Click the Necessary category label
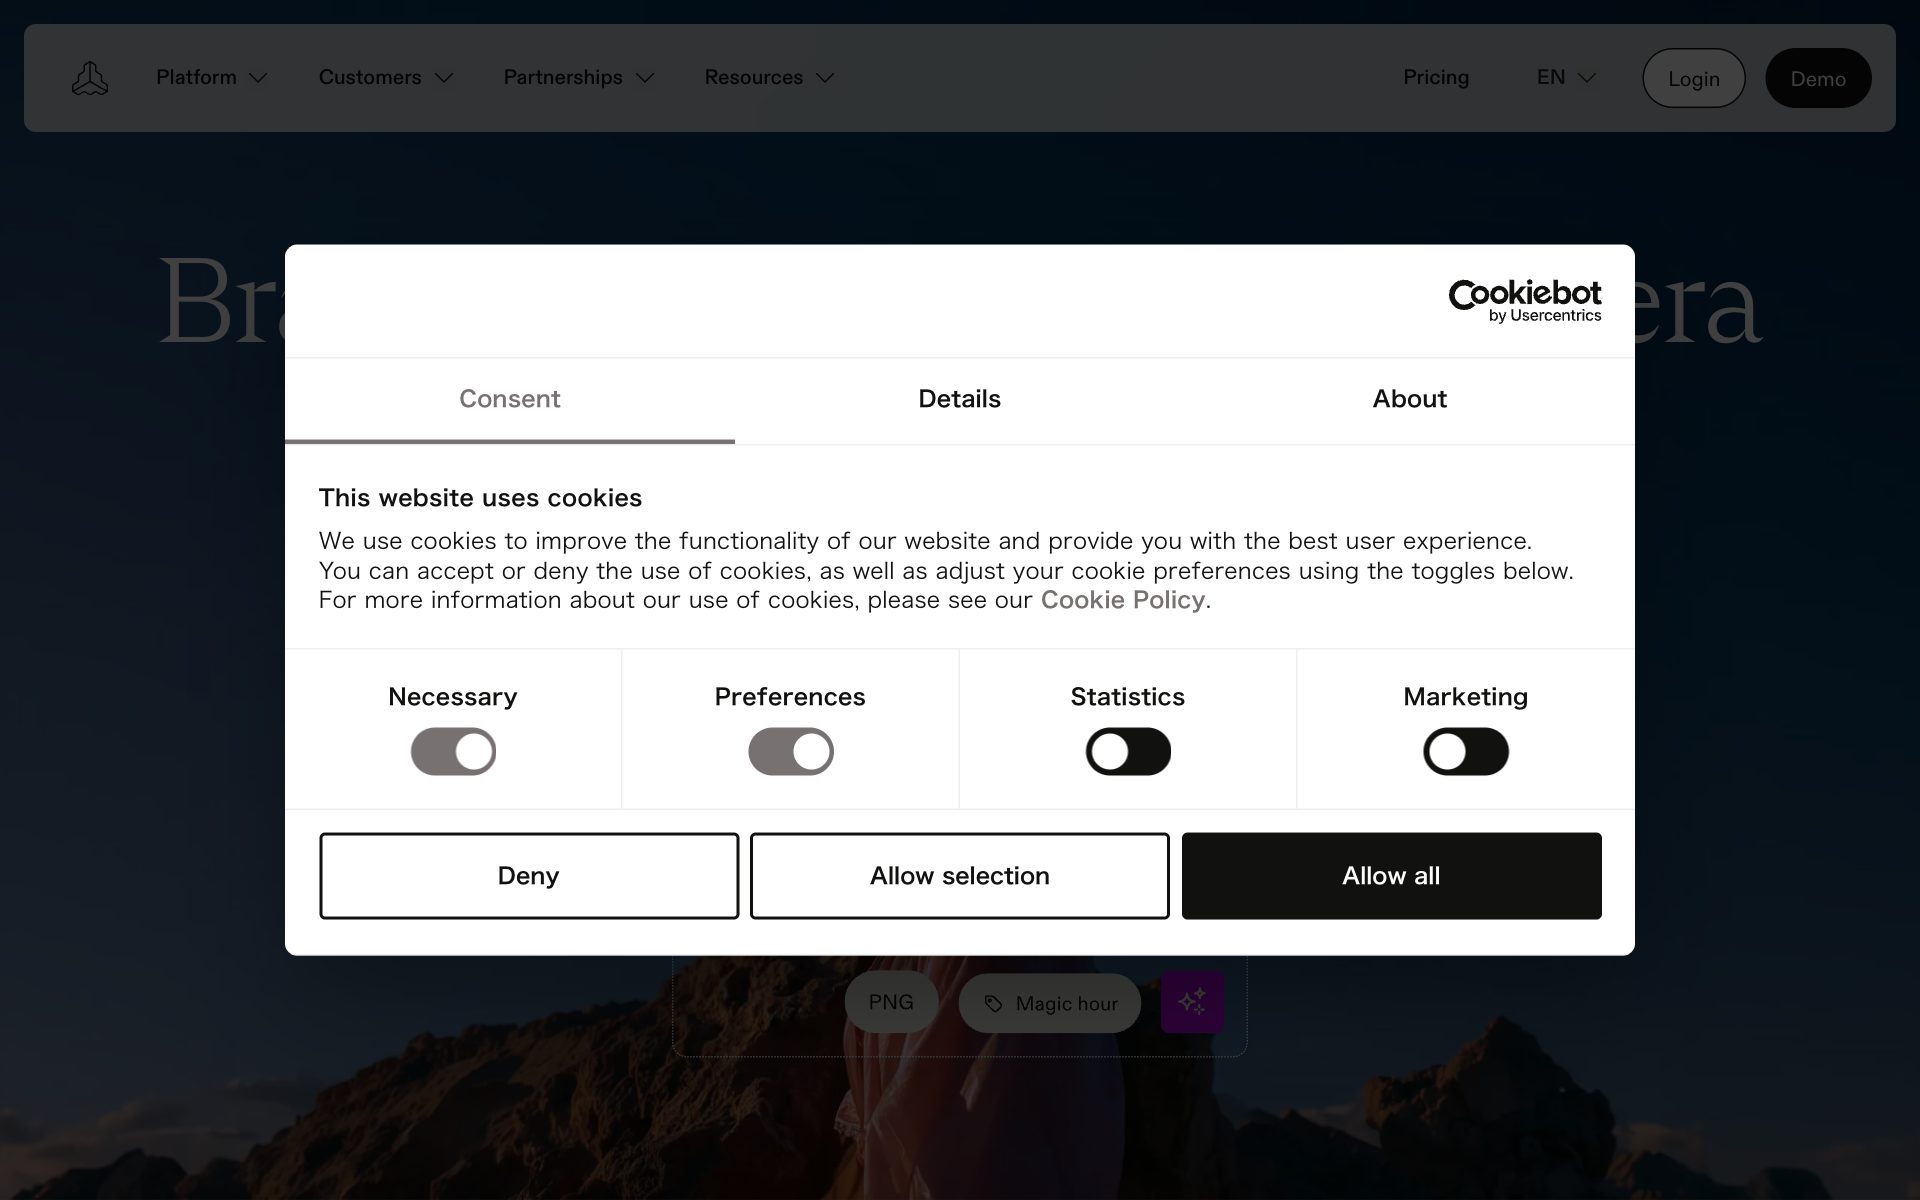 [453, 697]
